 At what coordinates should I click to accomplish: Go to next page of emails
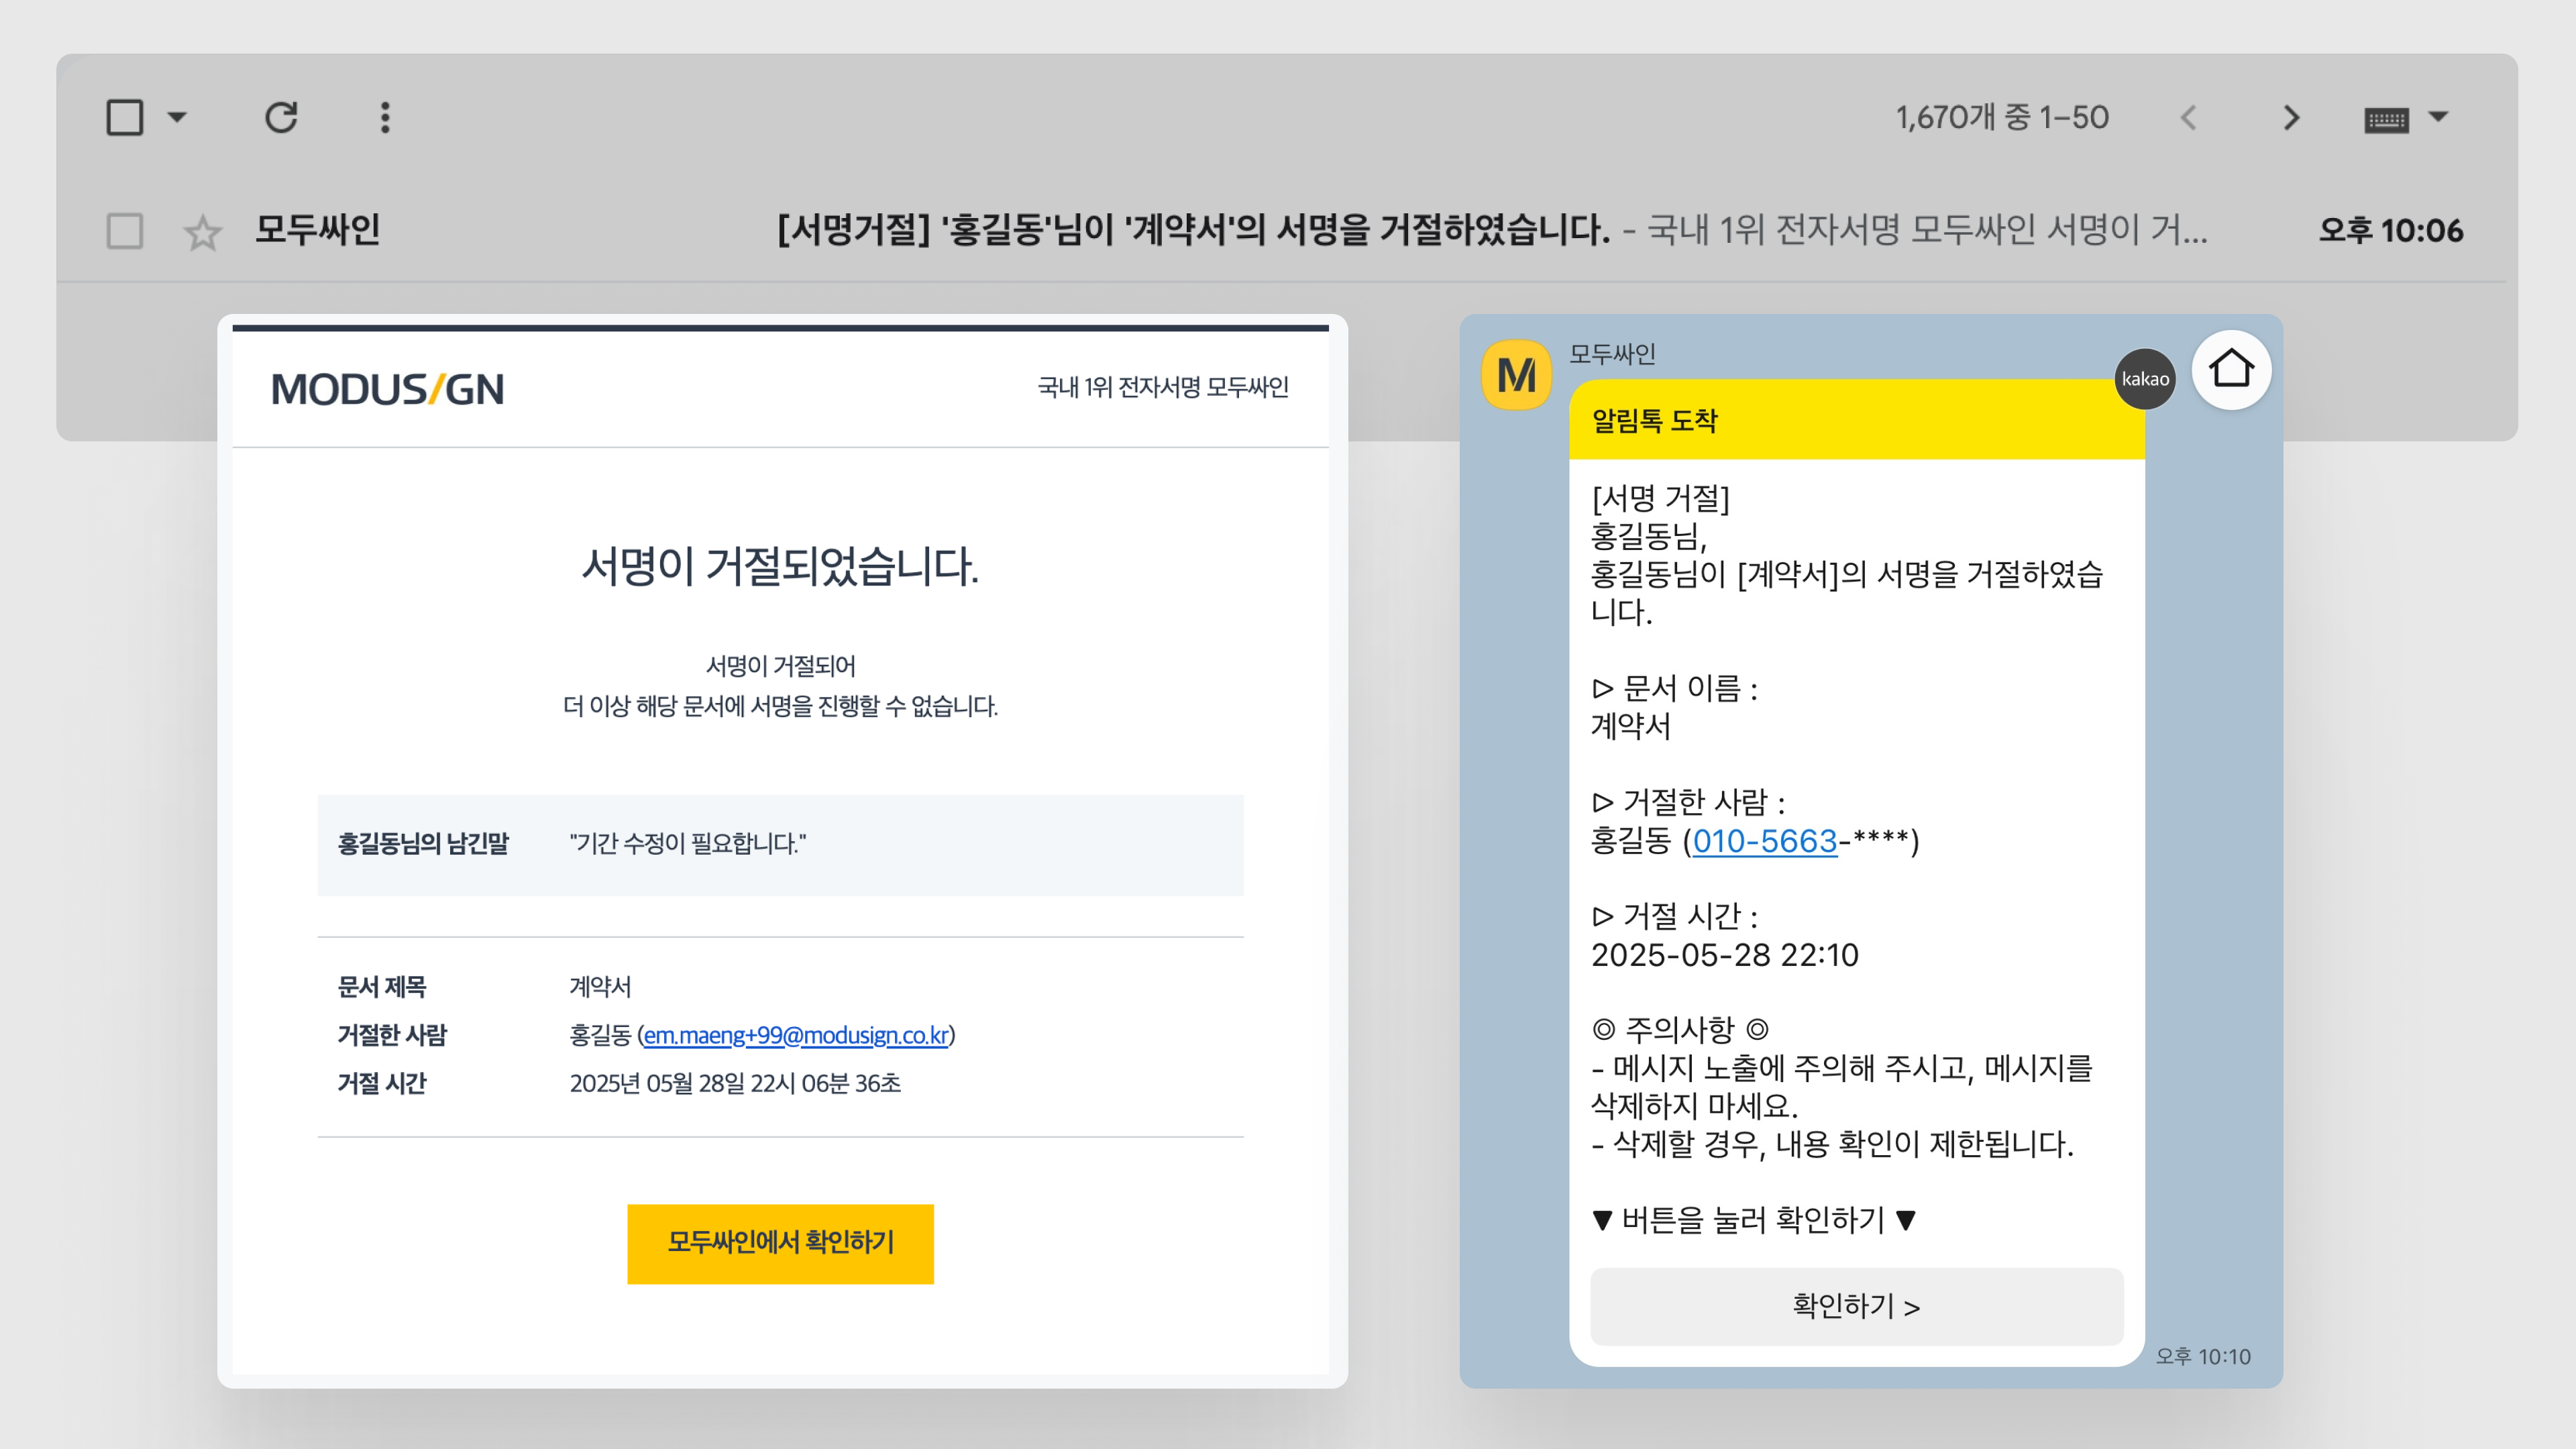point(2291,118)
